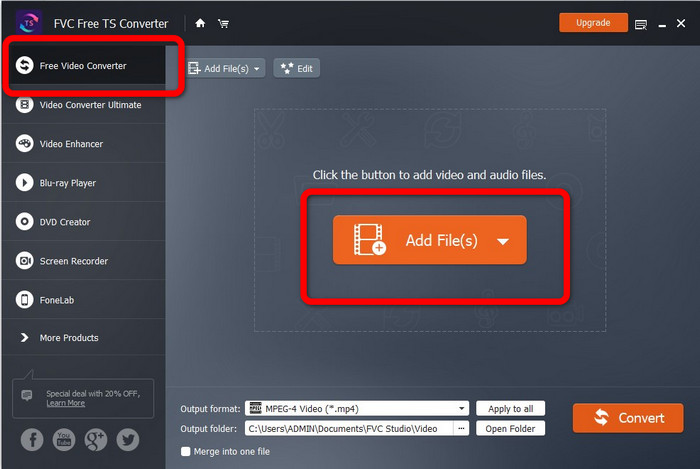Open the Output format dropdown

click(x=357, y=408)
